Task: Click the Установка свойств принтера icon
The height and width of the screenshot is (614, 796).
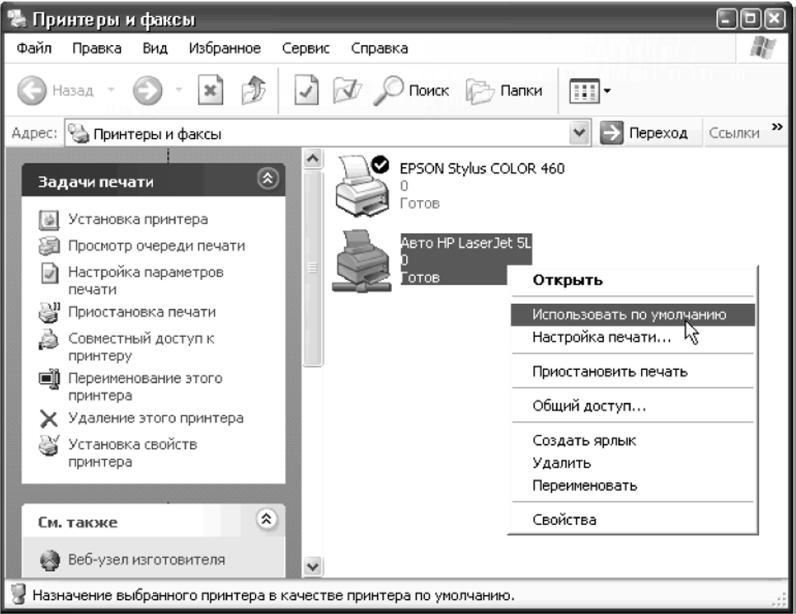Action: pyautogui.click(x=49, y=445)
